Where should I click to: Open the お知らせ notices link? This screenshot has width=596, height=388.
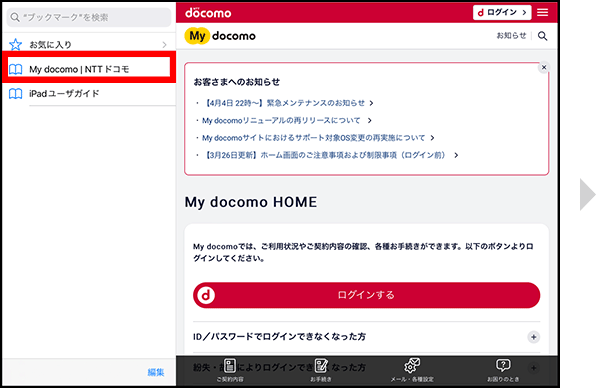(512, 35)
